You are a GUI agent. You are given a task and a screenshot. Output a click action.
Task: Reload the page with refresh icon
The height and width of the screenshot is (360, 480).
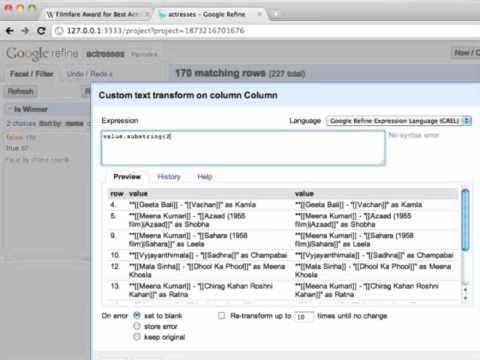coord(41,31)
